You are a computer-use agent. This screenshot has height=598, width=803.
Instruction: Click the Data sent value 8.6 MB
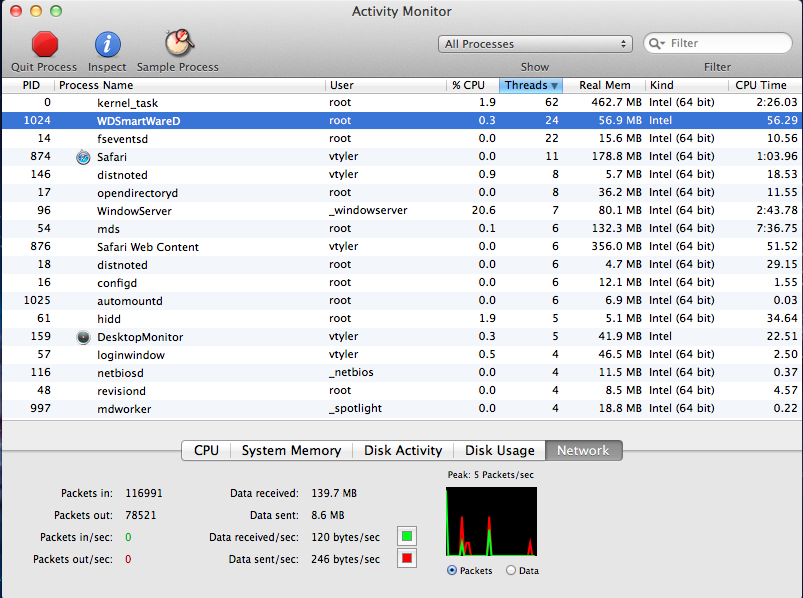tap(328, 516)
